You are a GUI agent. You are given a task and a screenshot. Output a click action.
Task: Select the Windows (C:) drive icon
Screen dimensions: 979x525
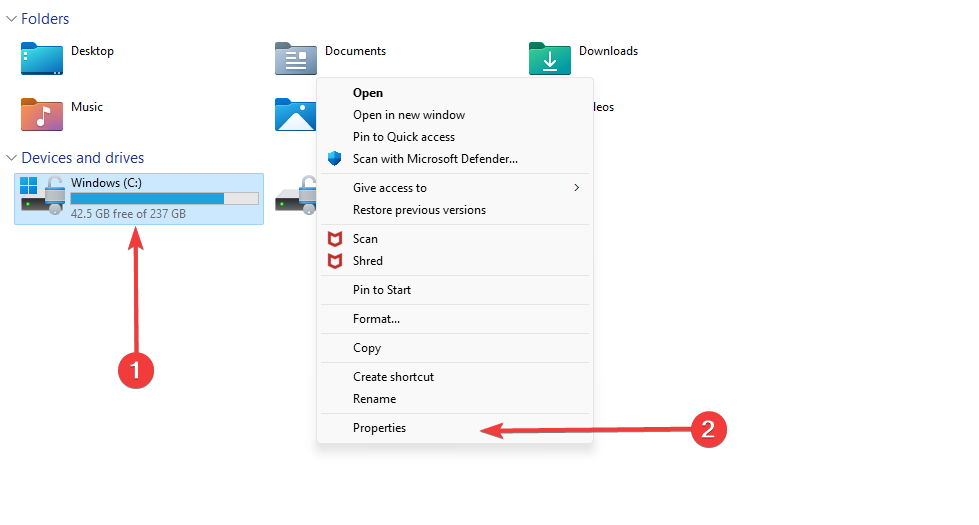[x=42, y=195]
